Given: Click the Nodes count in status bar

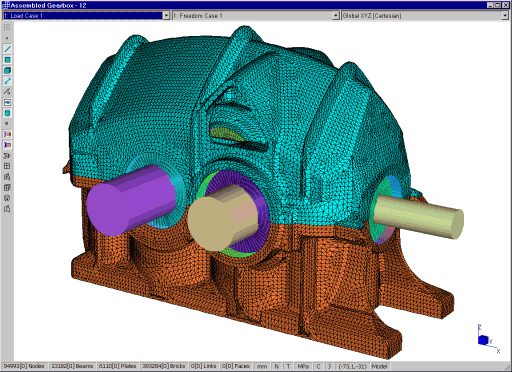Looking at the screenshot, I should tap(24, 366).
